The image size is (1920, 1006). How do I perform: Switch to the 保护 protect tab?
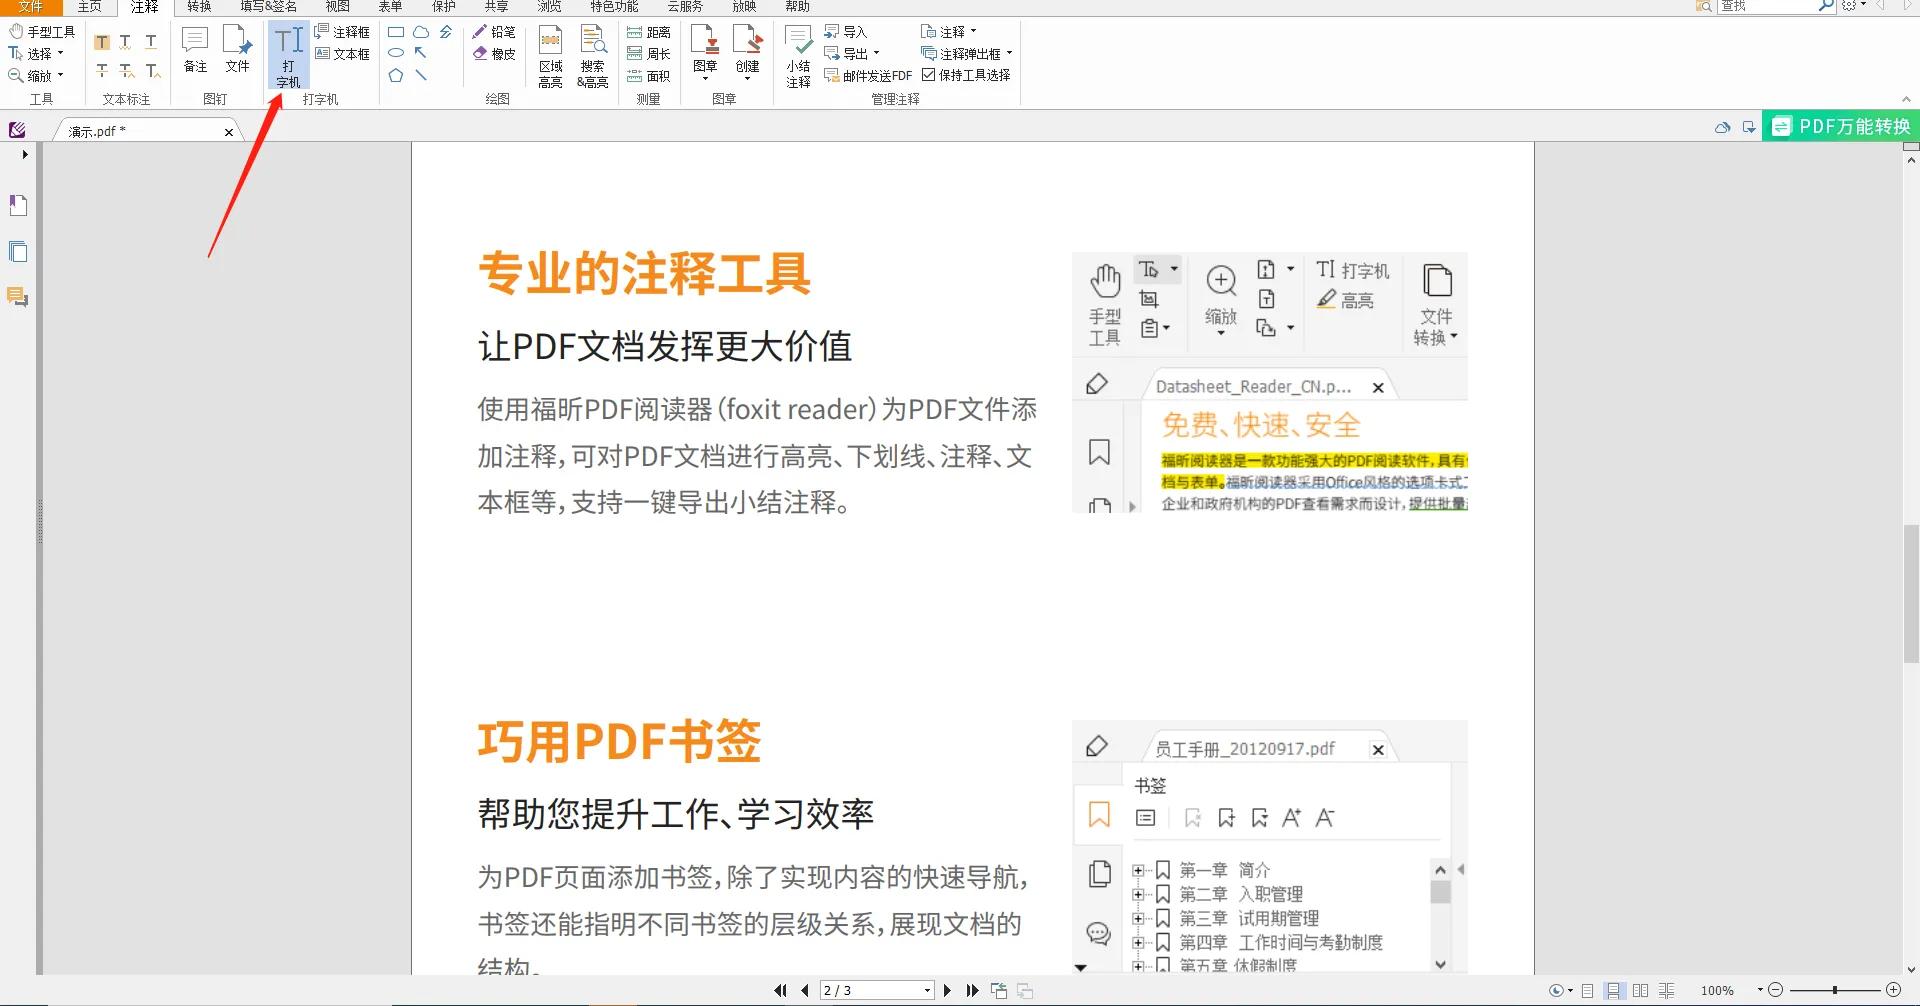443,7
